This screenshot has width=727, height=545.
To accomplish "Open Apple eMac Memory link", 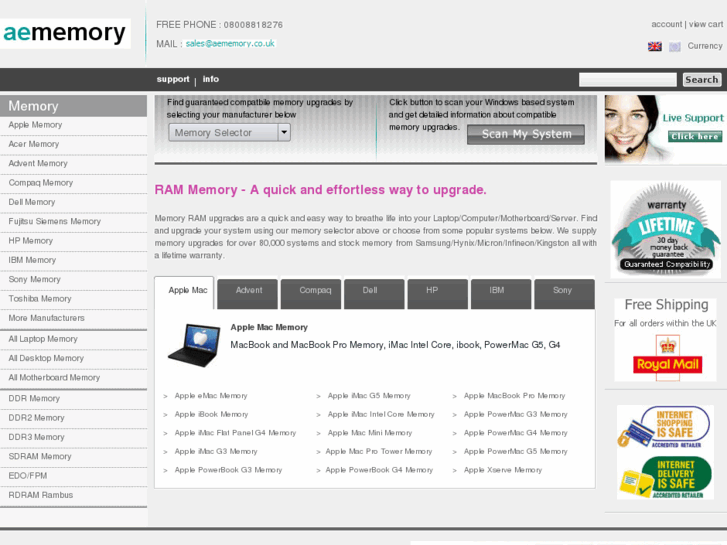I will click(211, 396).
